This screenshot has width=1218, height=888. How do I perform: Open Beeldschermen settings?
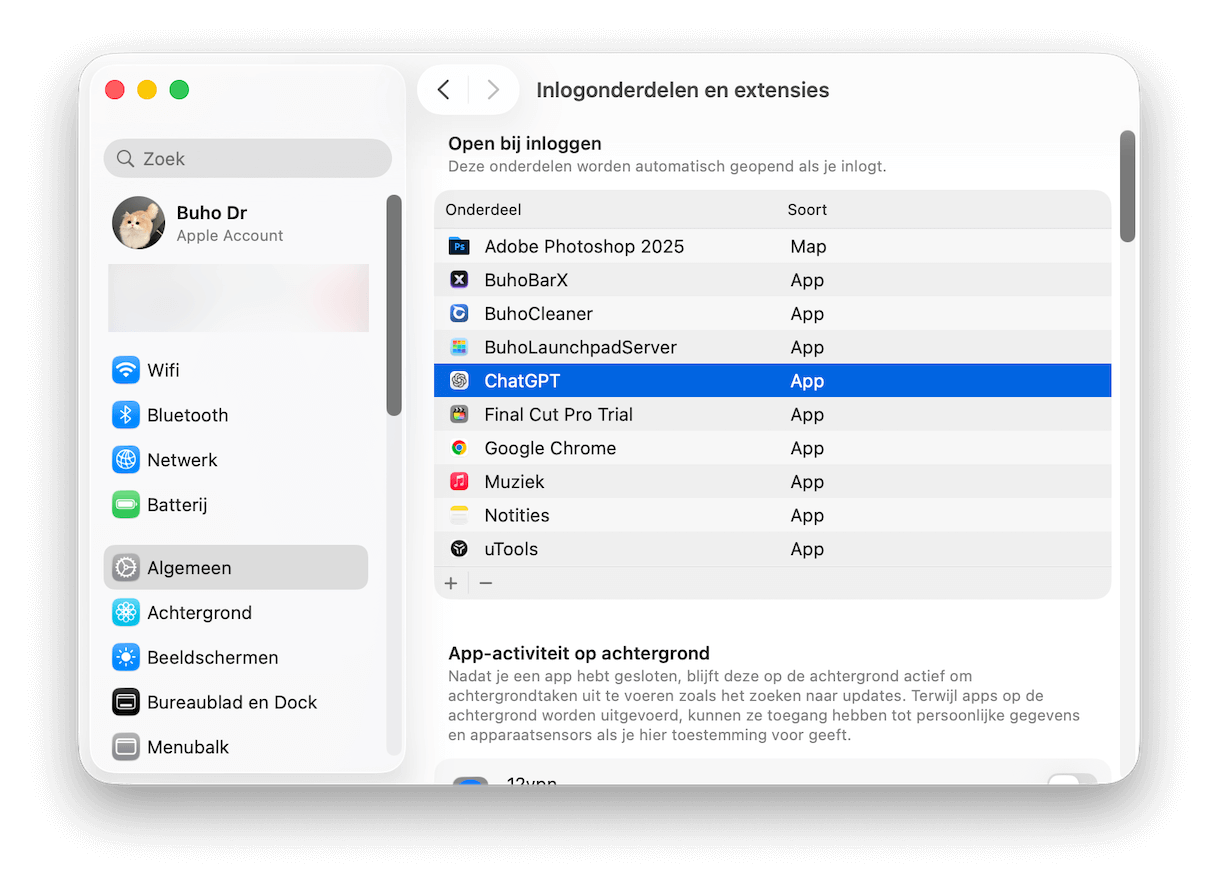[236, 658]
